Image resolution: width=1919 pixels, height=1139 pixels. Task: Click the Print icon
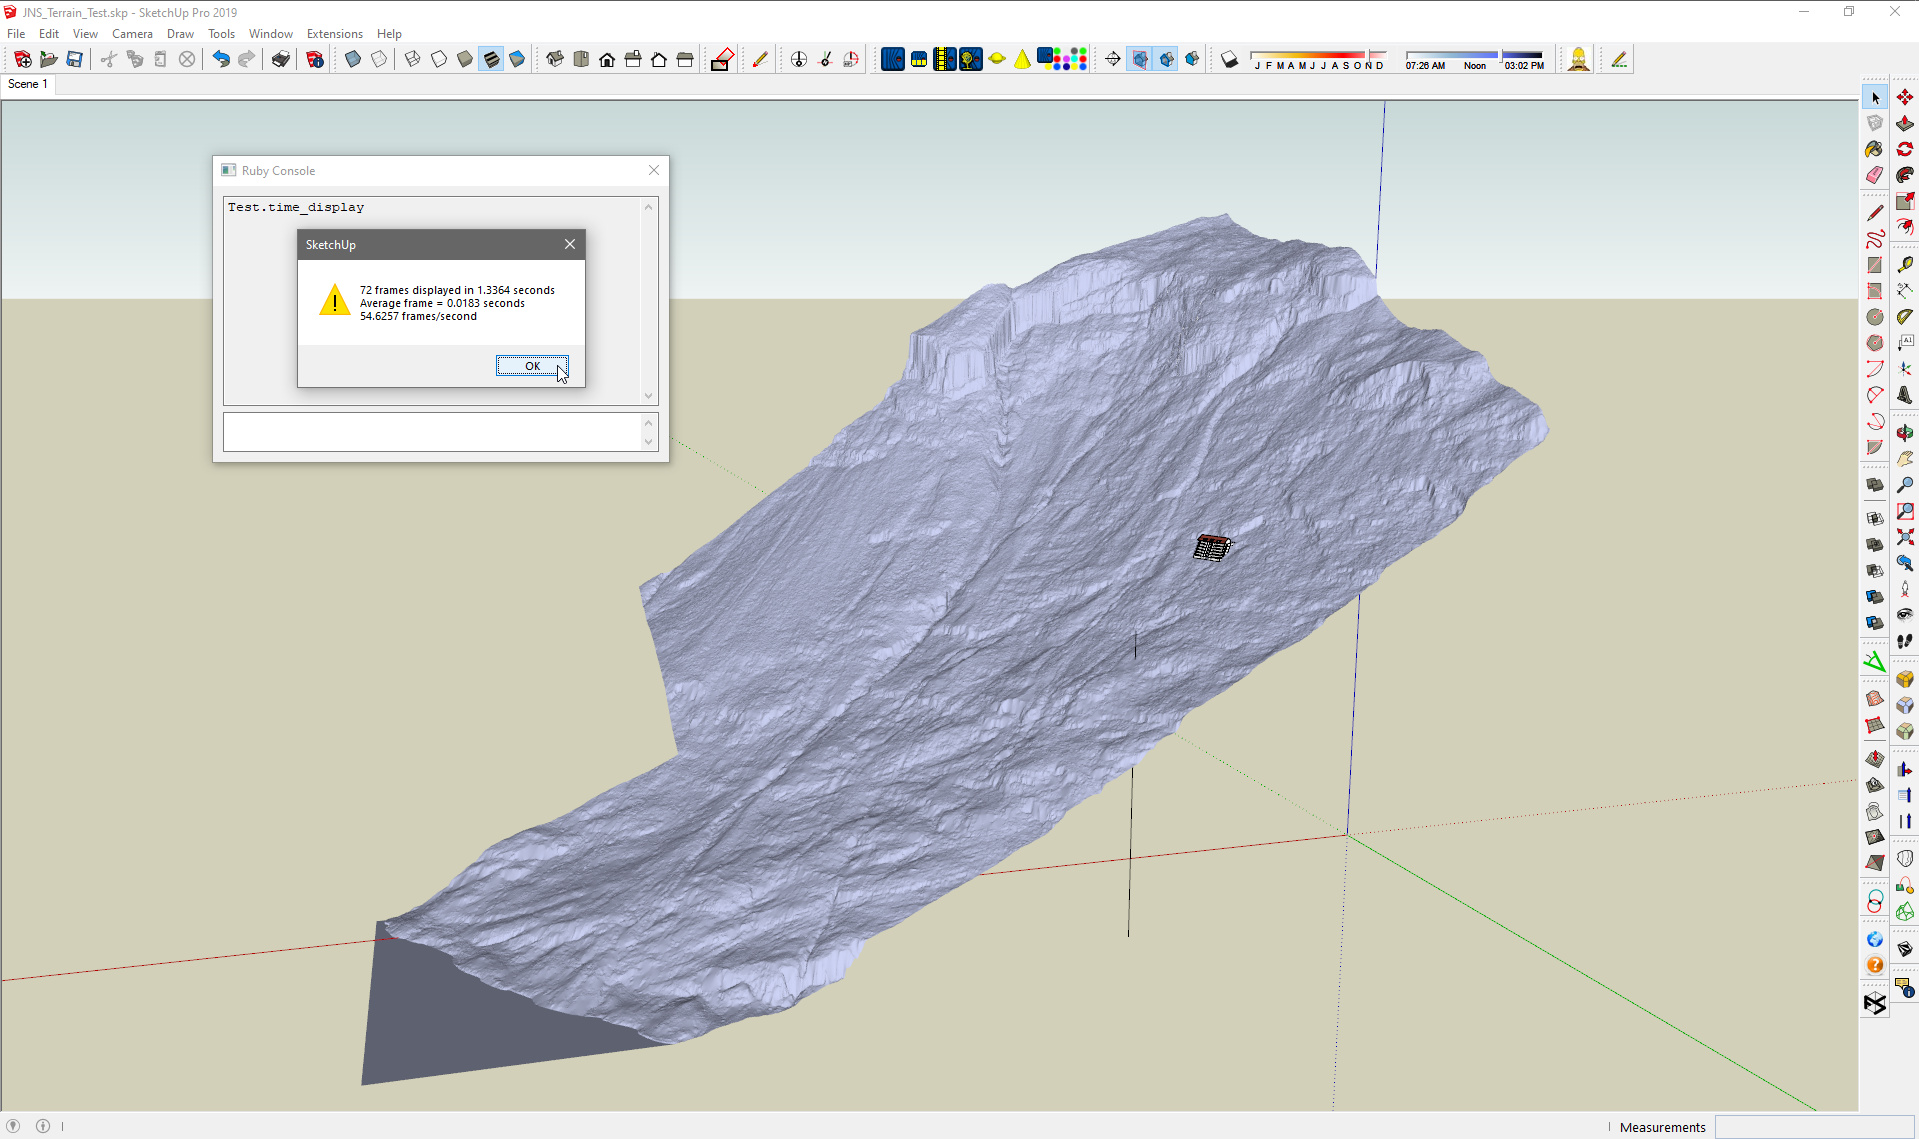(x=281, y=60)
